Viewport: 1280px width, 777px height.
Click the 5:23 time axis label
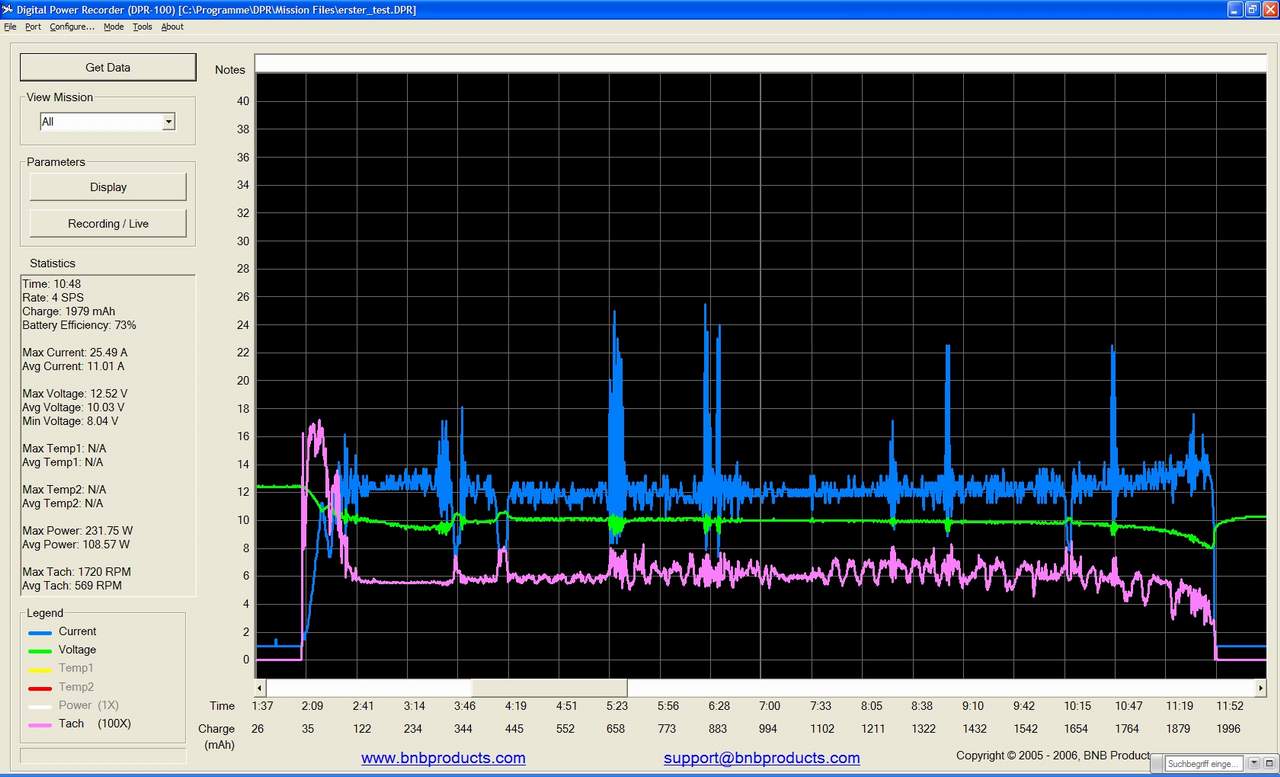click(617, 706)
